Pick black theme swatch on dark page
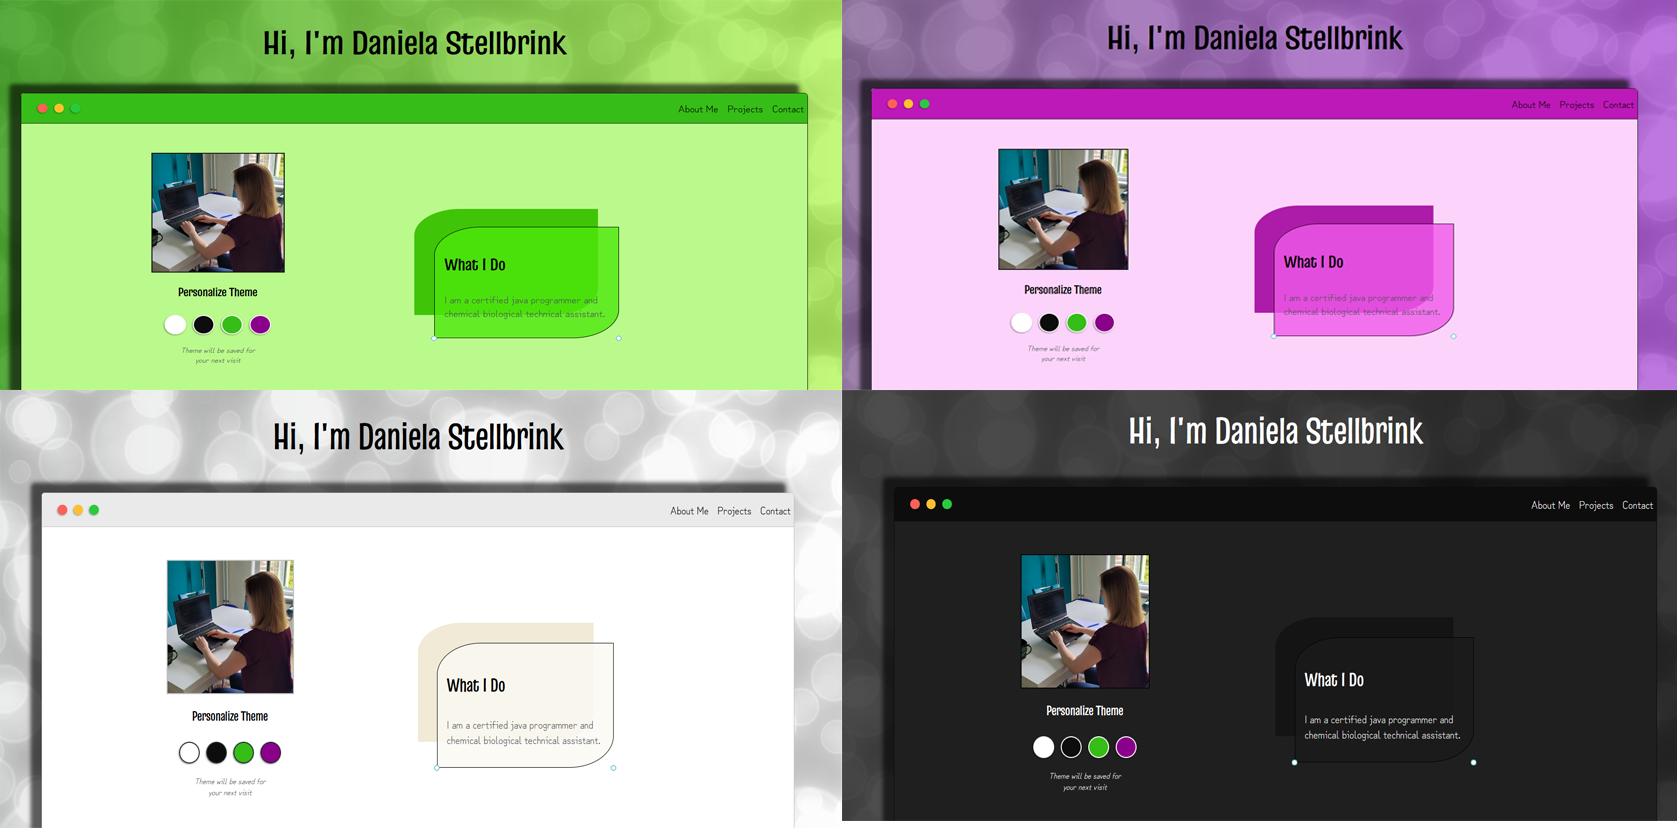This screenshot has height=828, width=1677. coord(1071,747)
